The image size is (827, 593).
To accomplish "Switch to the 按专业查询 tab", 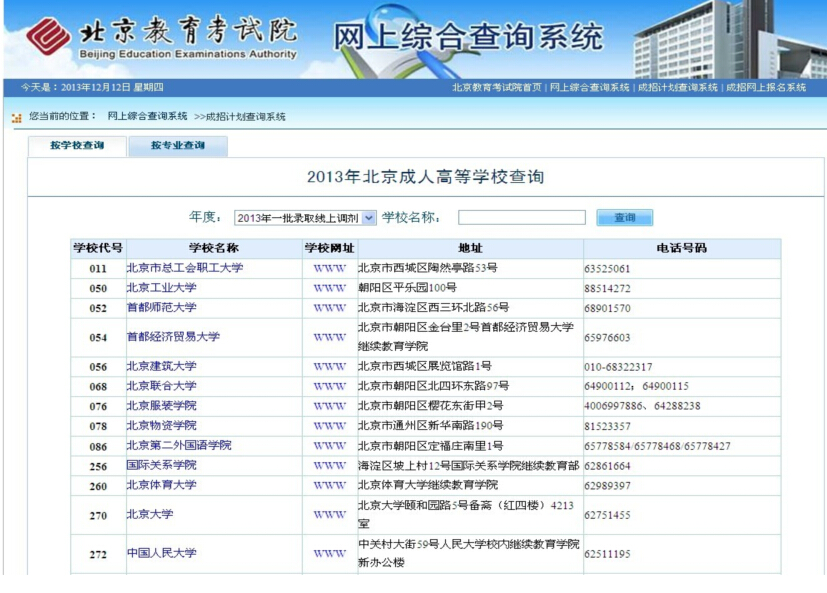I will (178, 146).
